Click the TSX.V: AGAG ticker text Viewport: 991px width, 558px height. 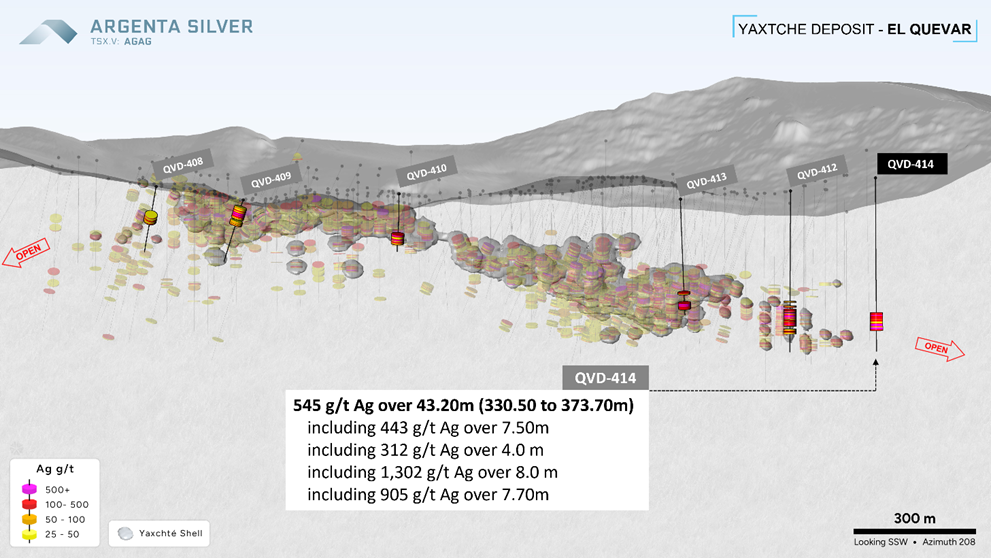point(121,41)
